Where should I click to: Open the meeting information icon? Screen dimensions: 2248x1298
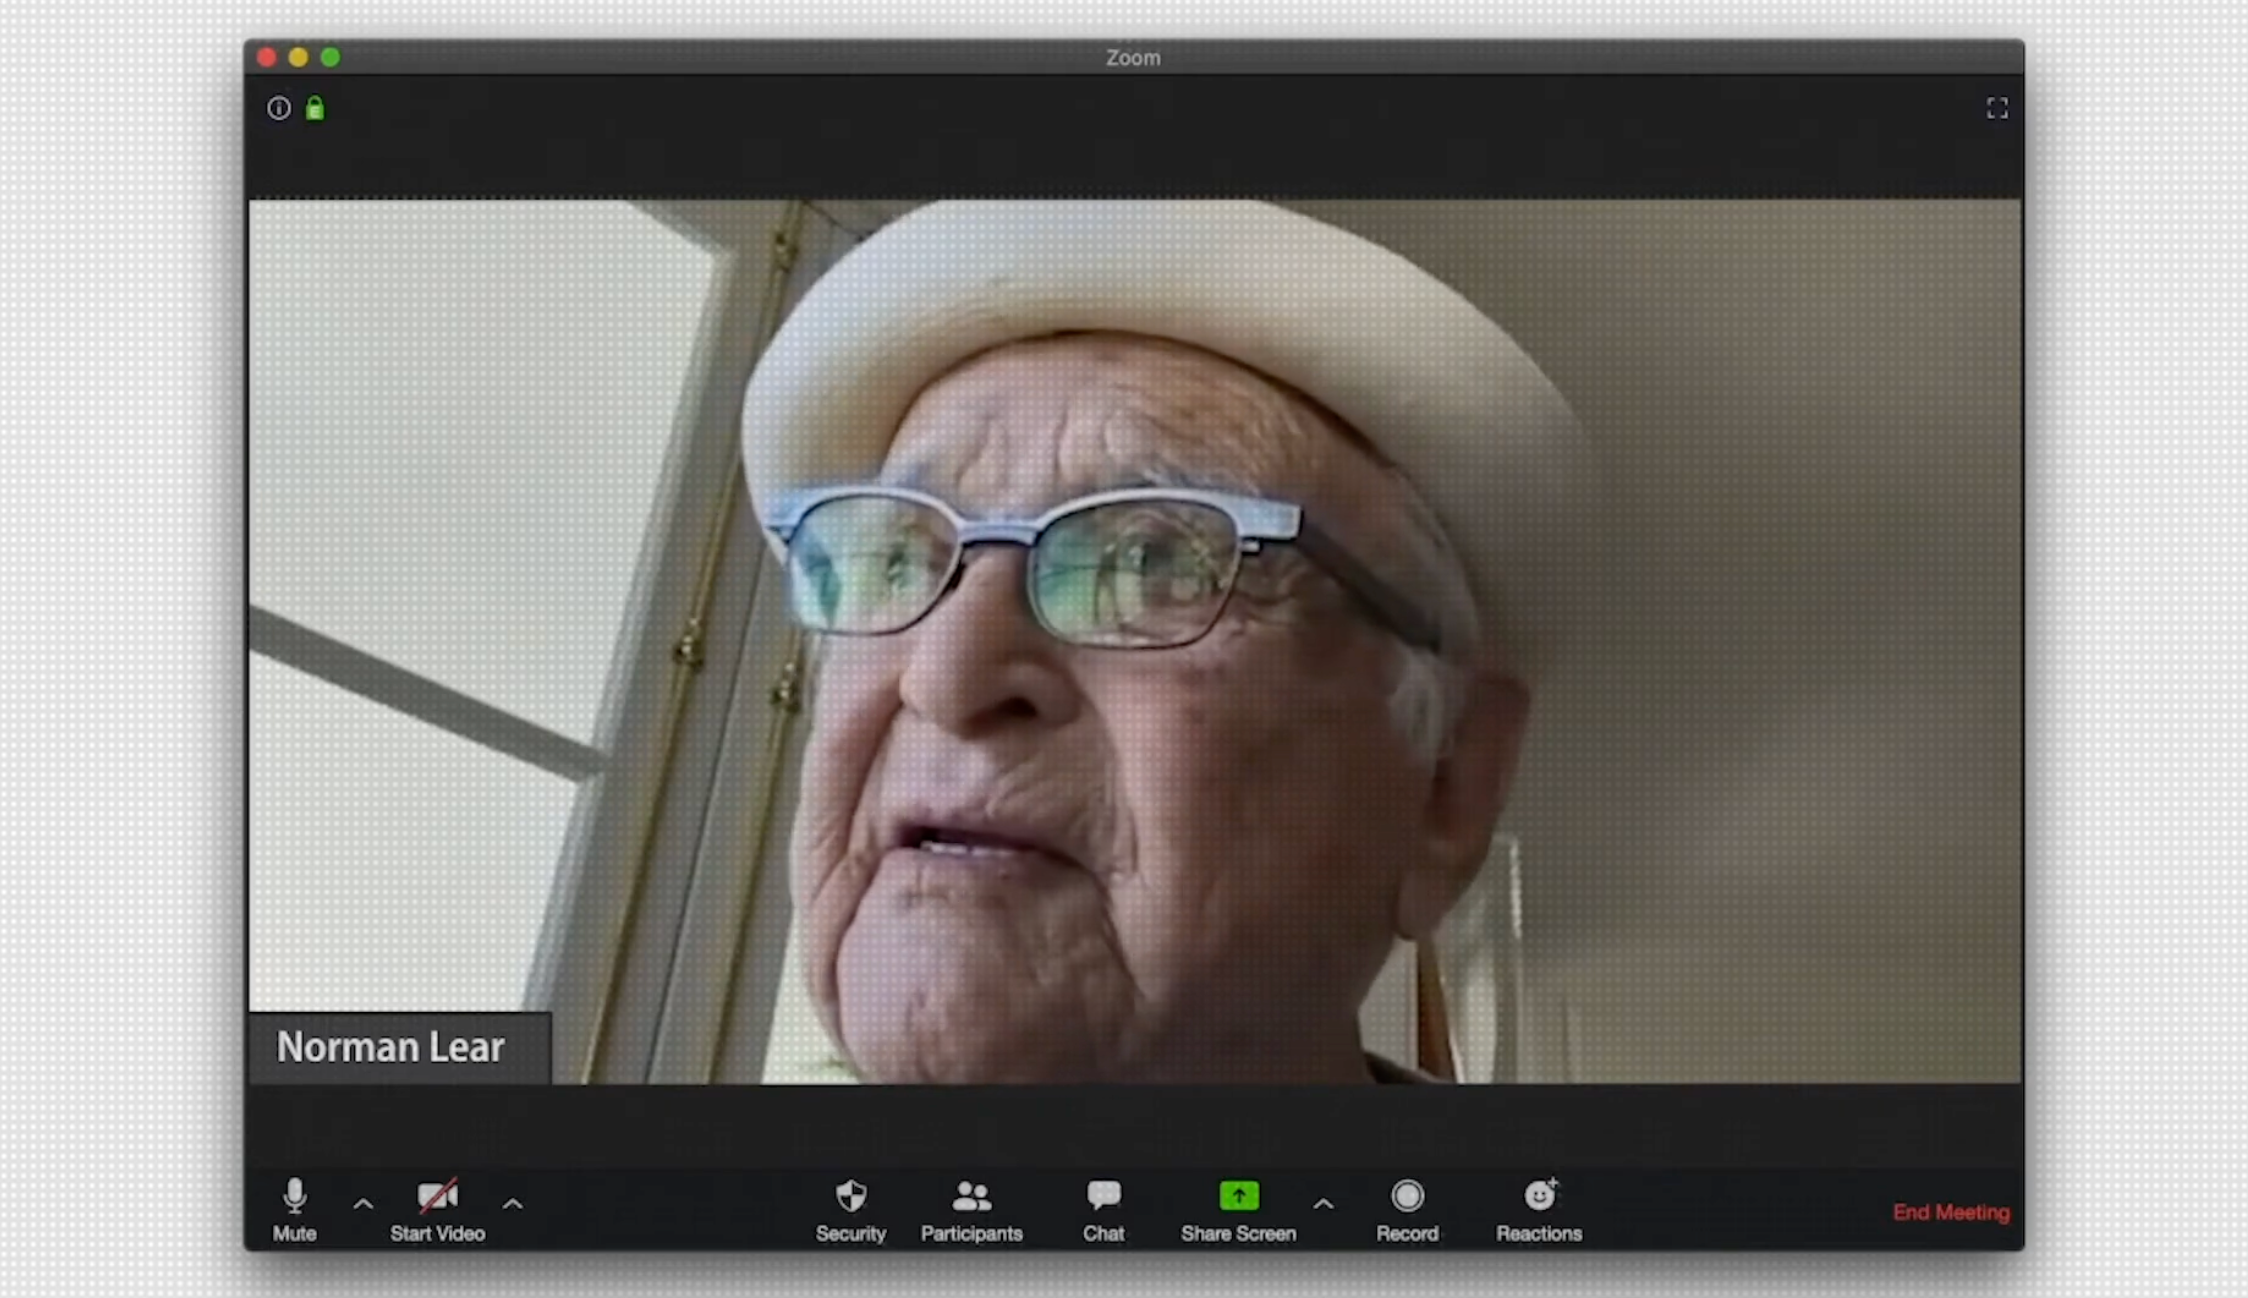pyautogui.click(x=279, y=108)
